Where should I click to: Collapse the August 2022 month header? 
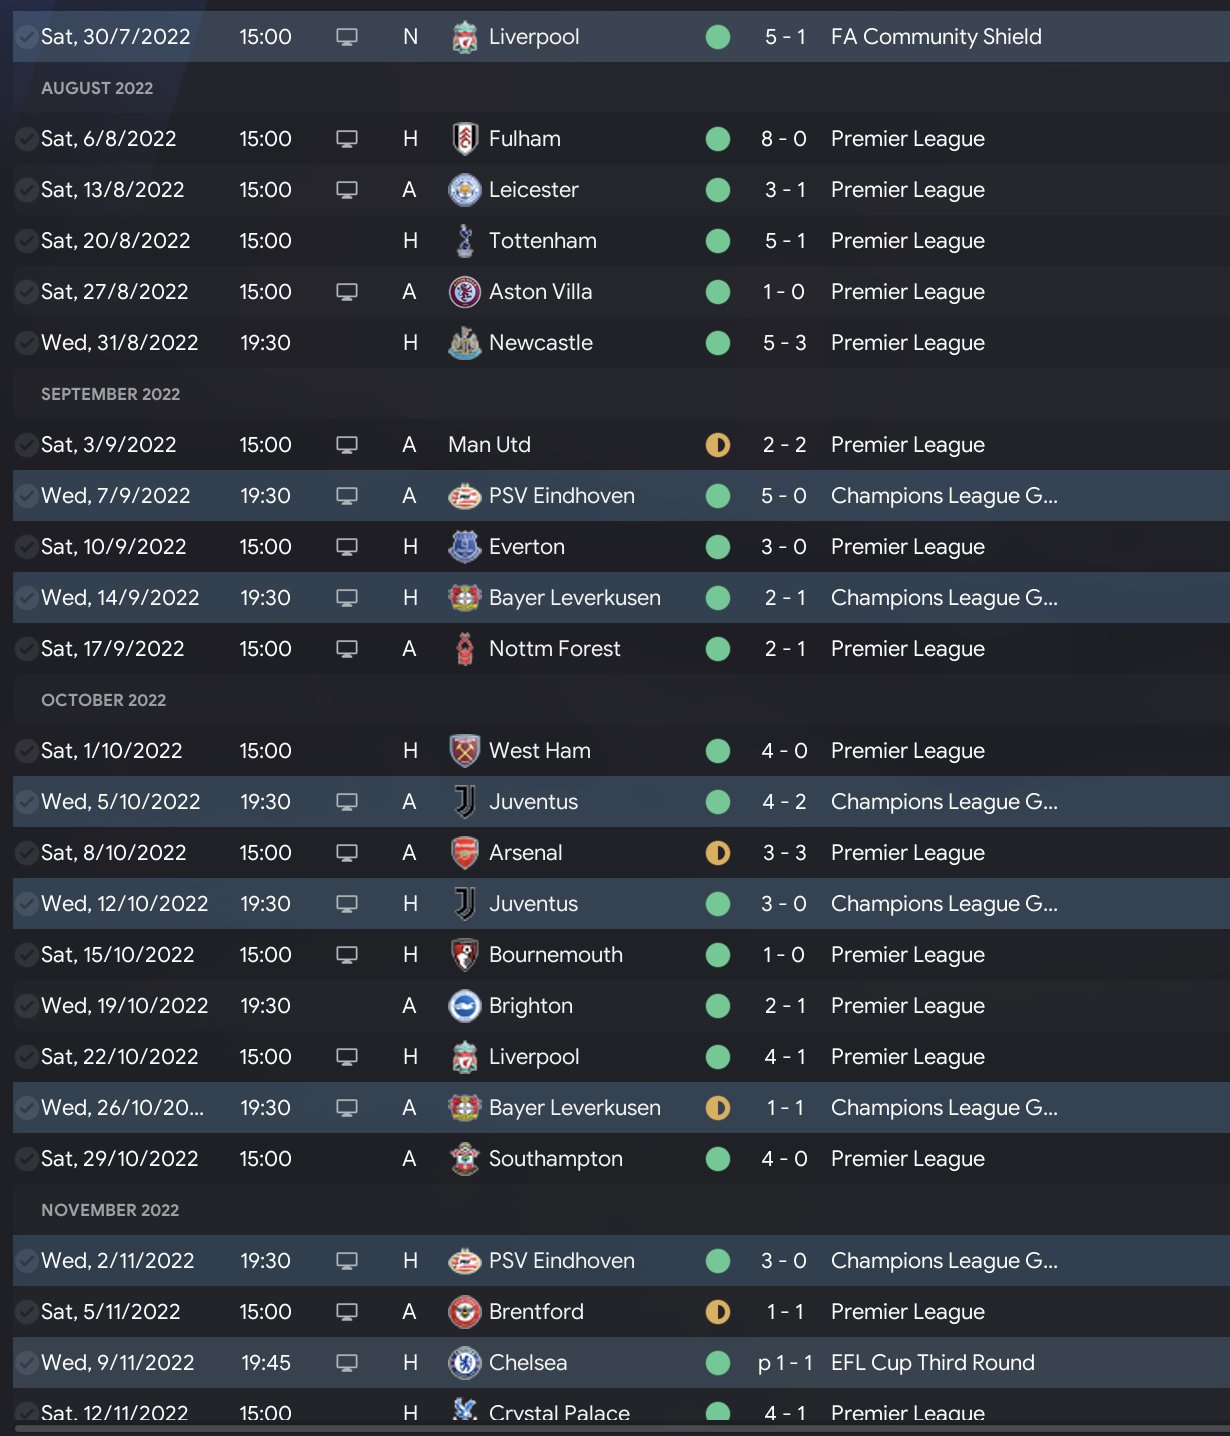pos(97,88)
